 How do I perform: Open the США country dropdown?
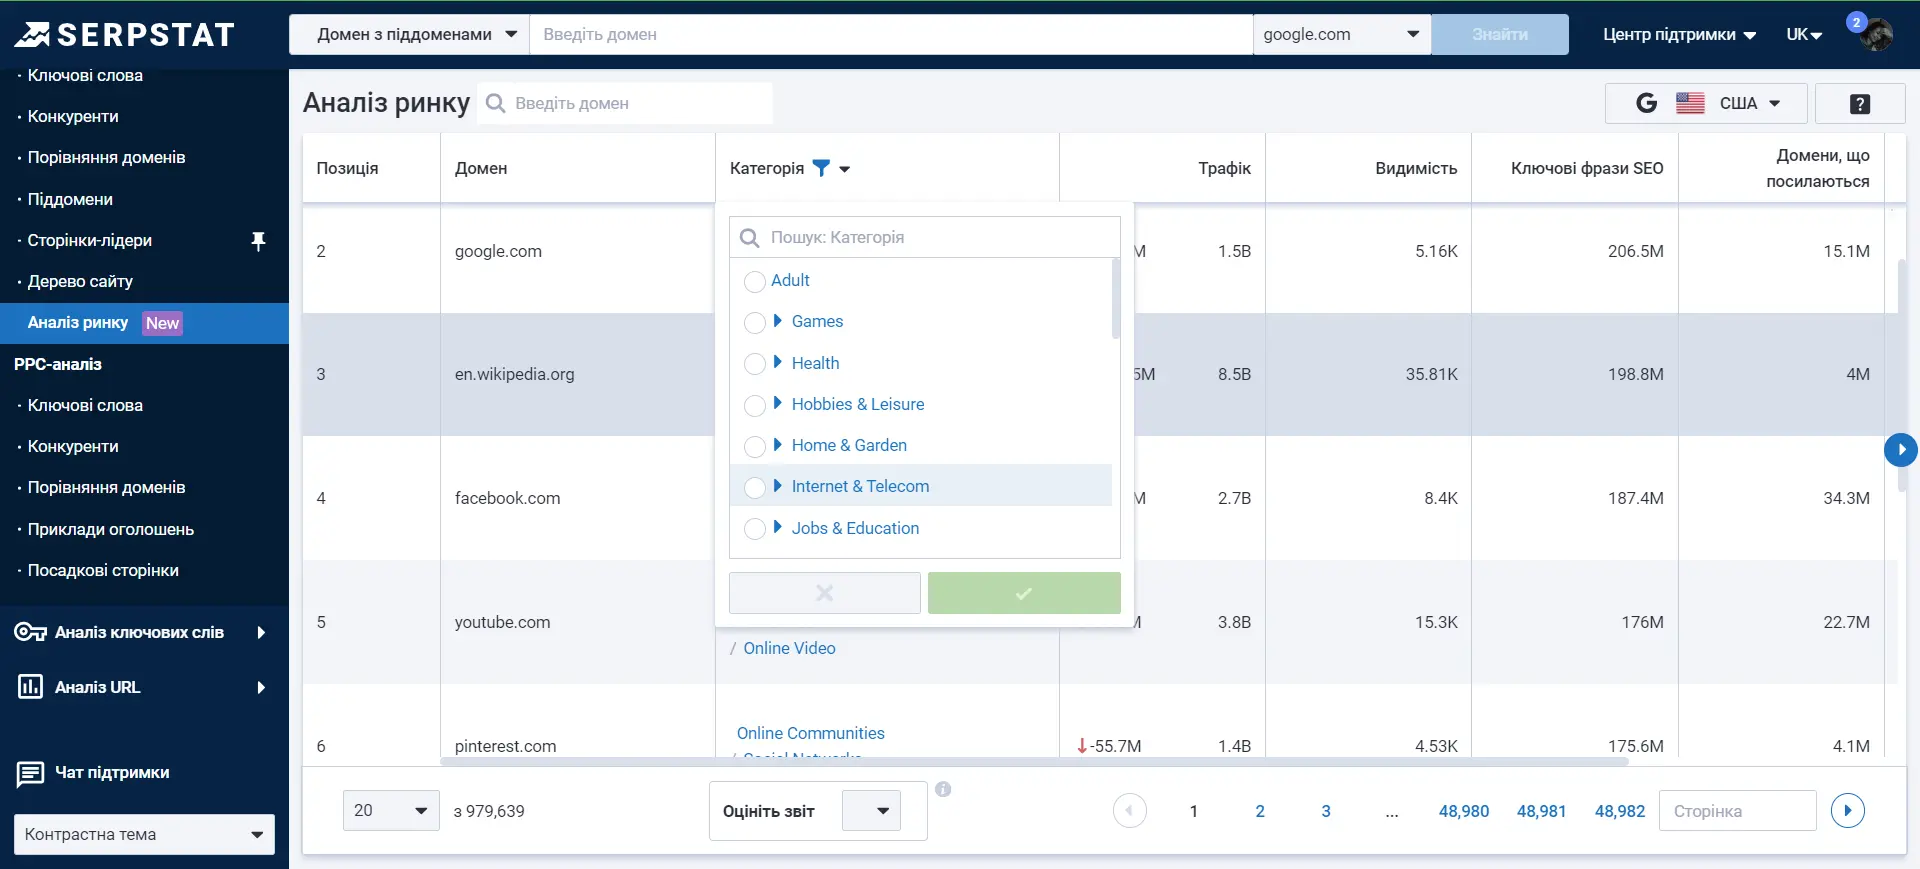point(1706,103)
